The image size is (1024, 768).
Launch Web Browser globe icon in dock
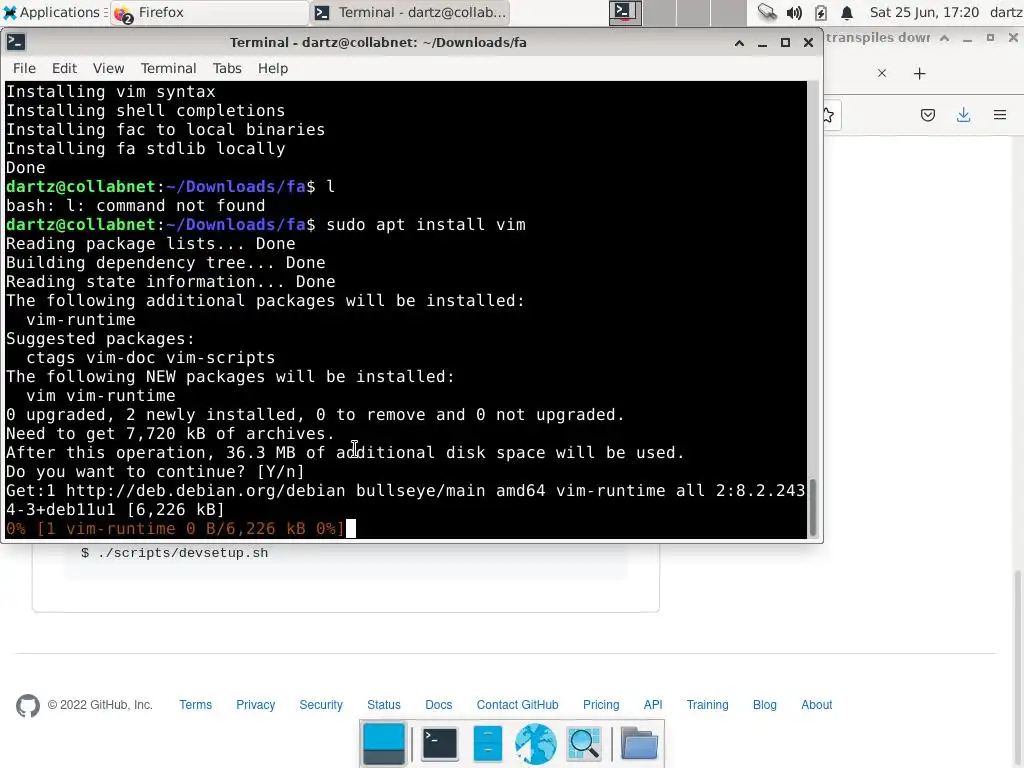pyautogui.click(x=536, y=744)
